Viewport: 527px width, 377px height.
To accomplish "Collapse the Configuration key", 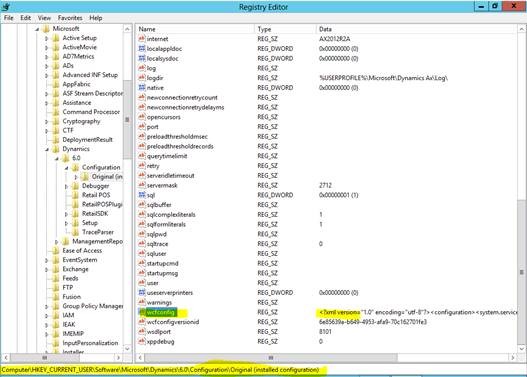I will click(x=66, y=168).
